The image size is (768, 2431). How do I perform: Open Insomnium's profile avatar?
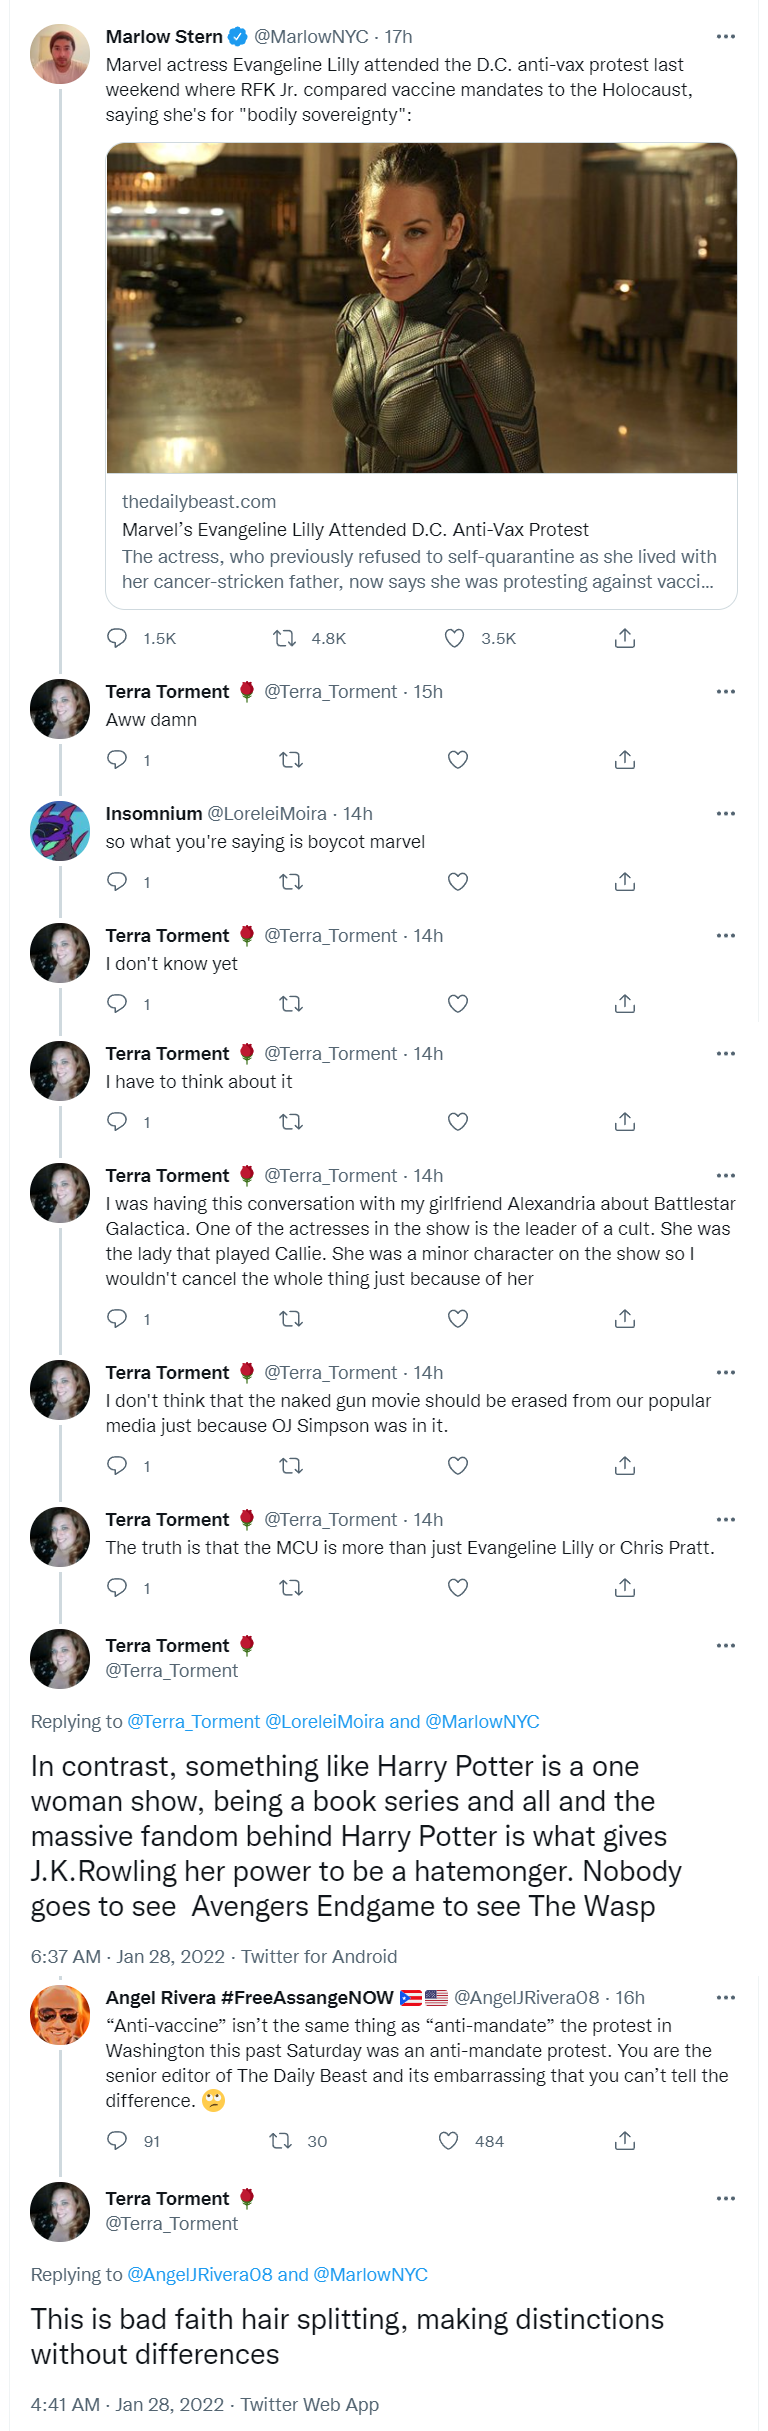point(60,831)
